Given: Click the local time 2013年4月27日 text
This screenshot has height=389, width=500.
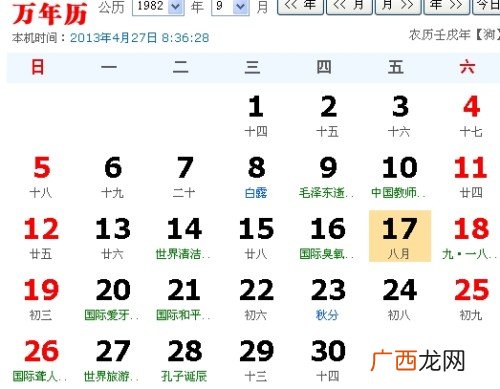Looking at the screenshot, I should (x=139, y=38).
